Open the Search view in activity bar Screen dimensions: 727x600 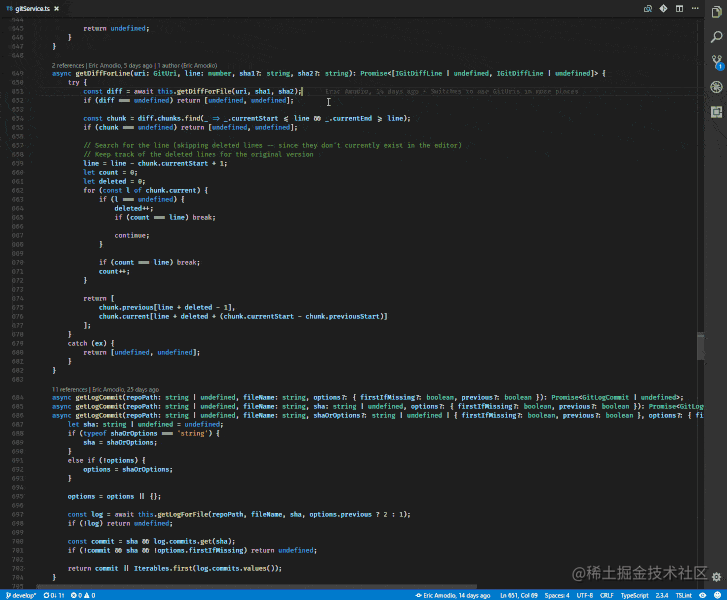pos(716,37)
